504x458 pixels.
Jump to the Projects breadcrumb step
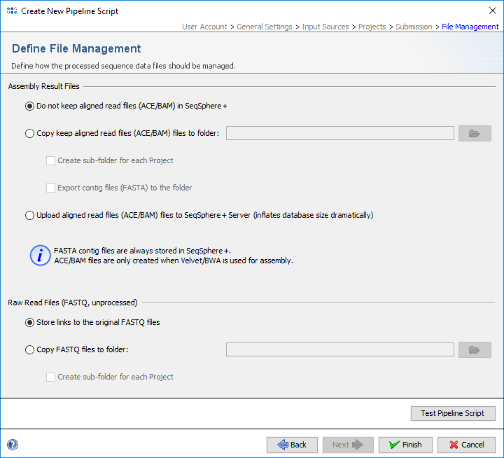click(372, 27)
